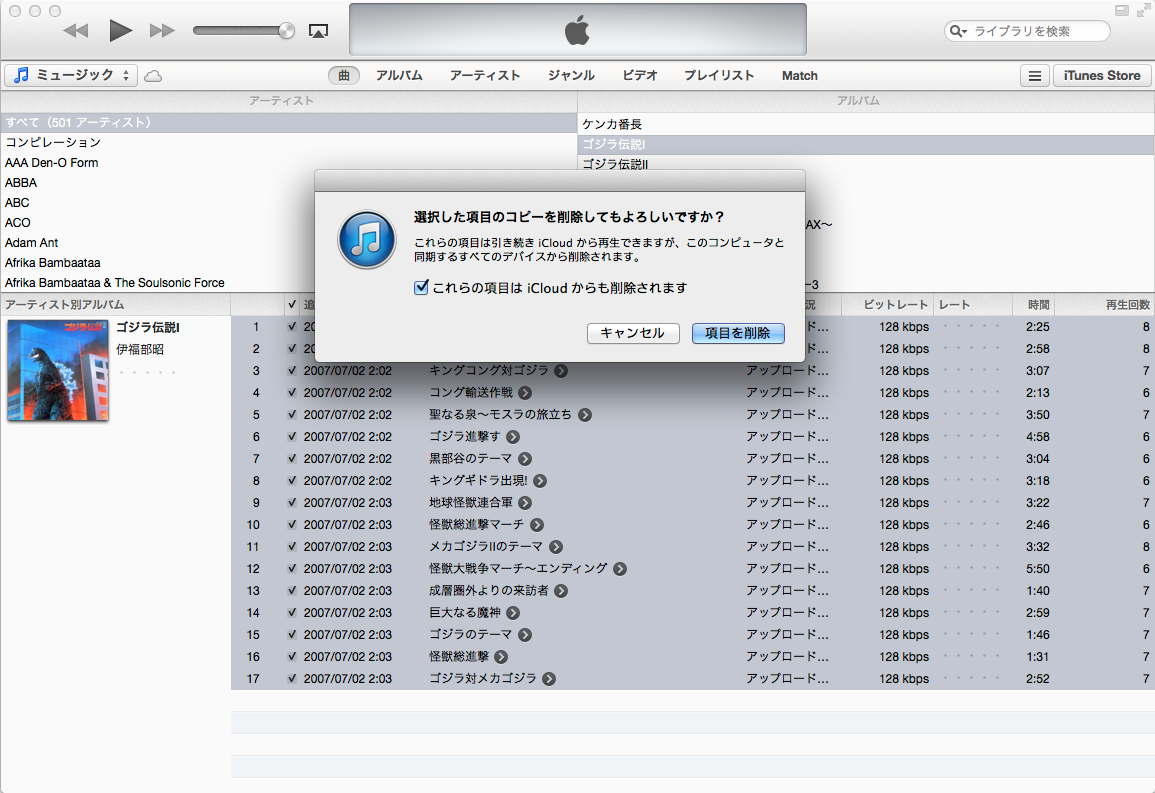Switch to the 曲 songs view

point(344,75)
